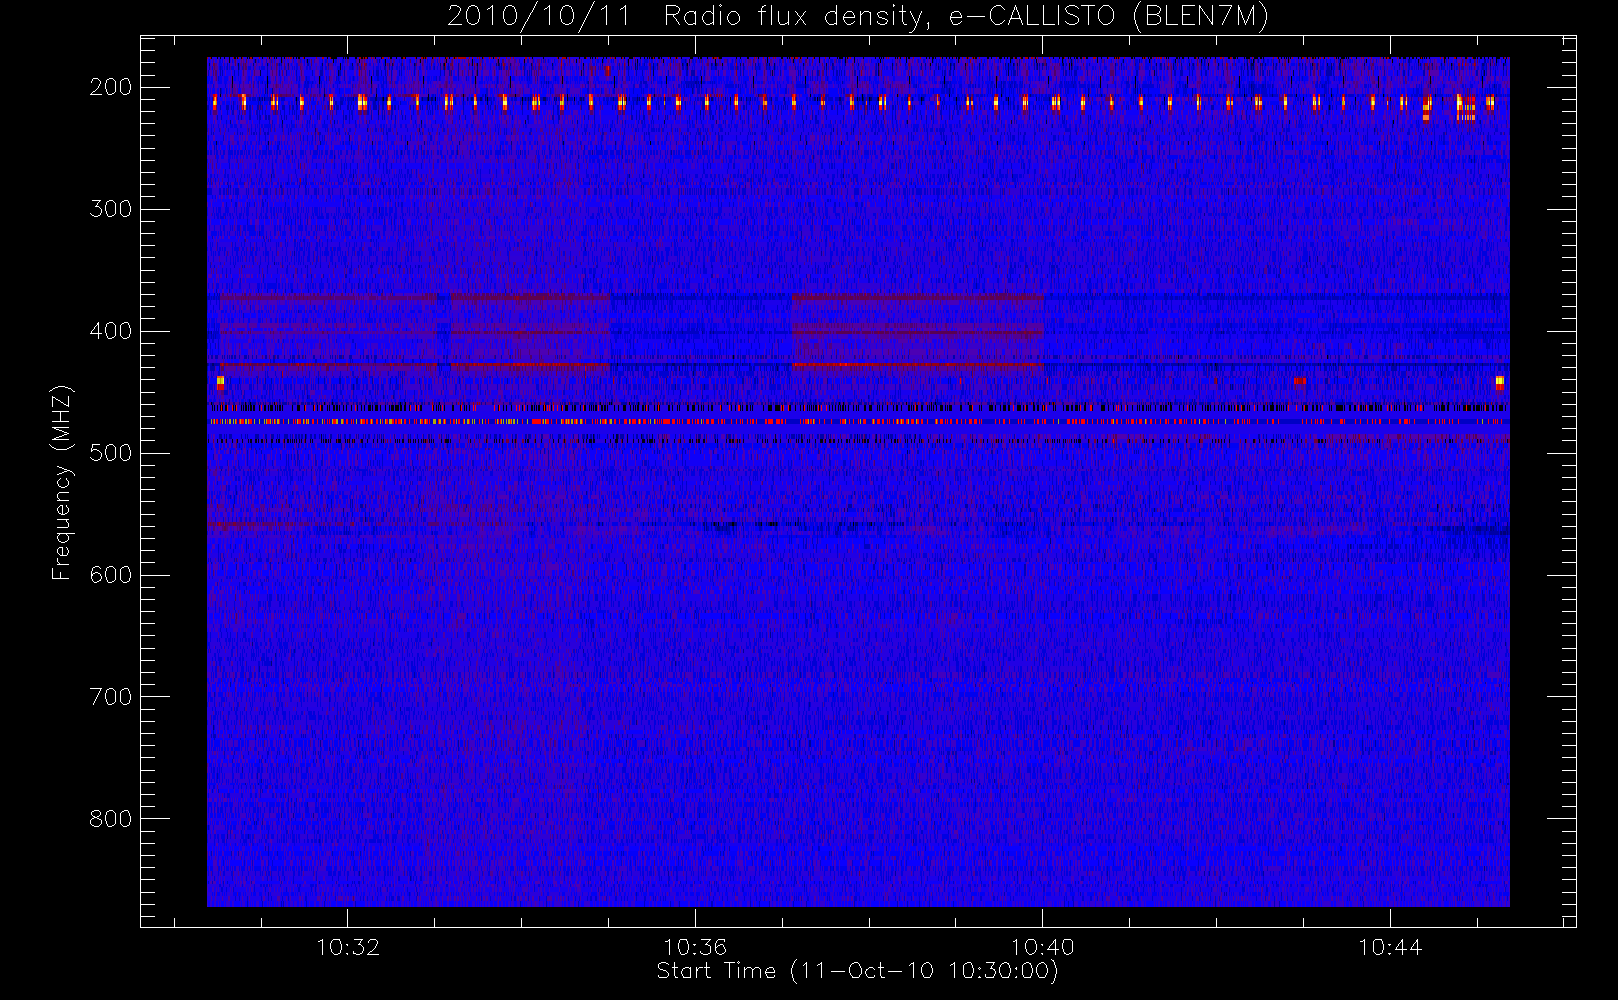Click the 700 frequency tick label
The height and width of the screenshot is (1000, 1618).
(111, 697)
